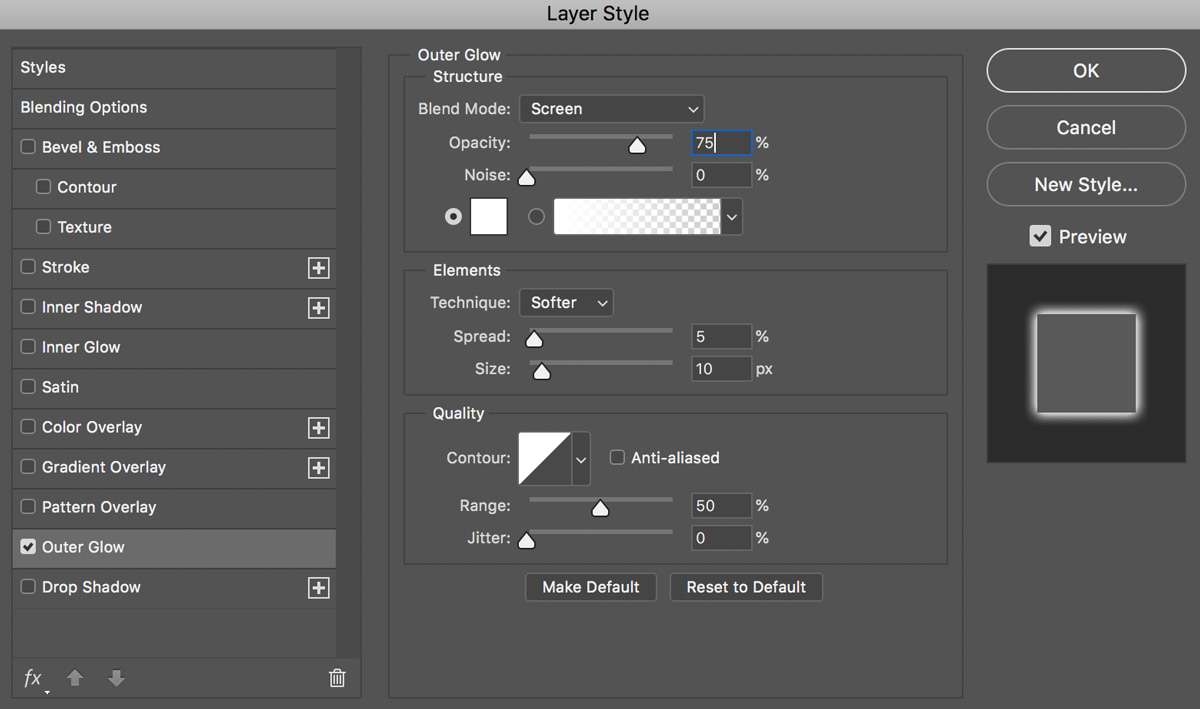Expand the Contour picker arrow
1200x709 pixels.
tap(580, 458)
